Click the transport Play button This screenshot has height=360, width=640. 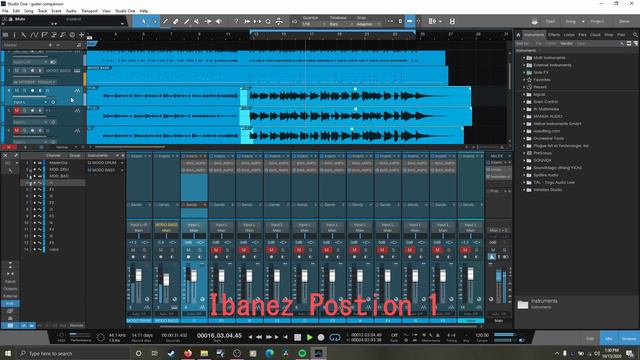point(309,338)
